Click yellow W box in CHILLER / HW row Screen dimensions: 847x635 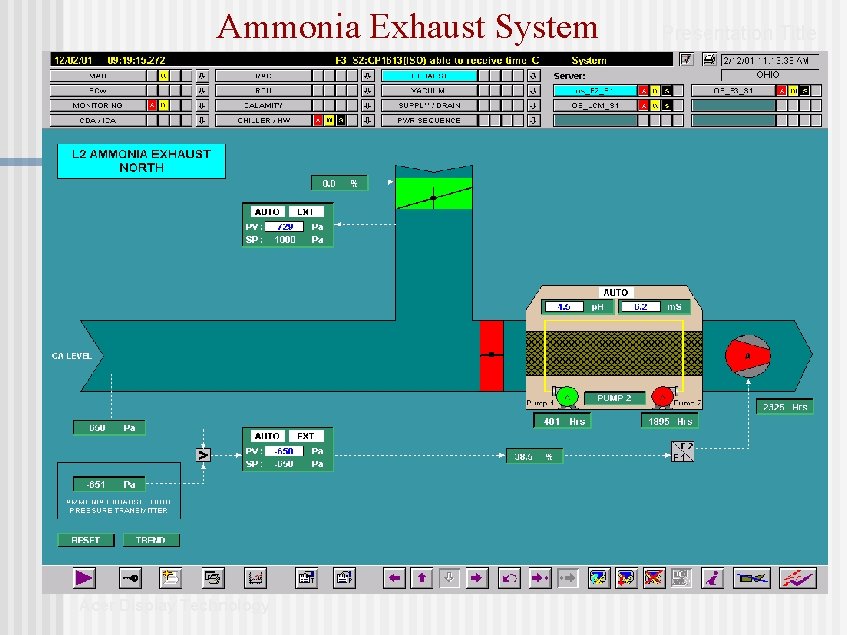329,120
